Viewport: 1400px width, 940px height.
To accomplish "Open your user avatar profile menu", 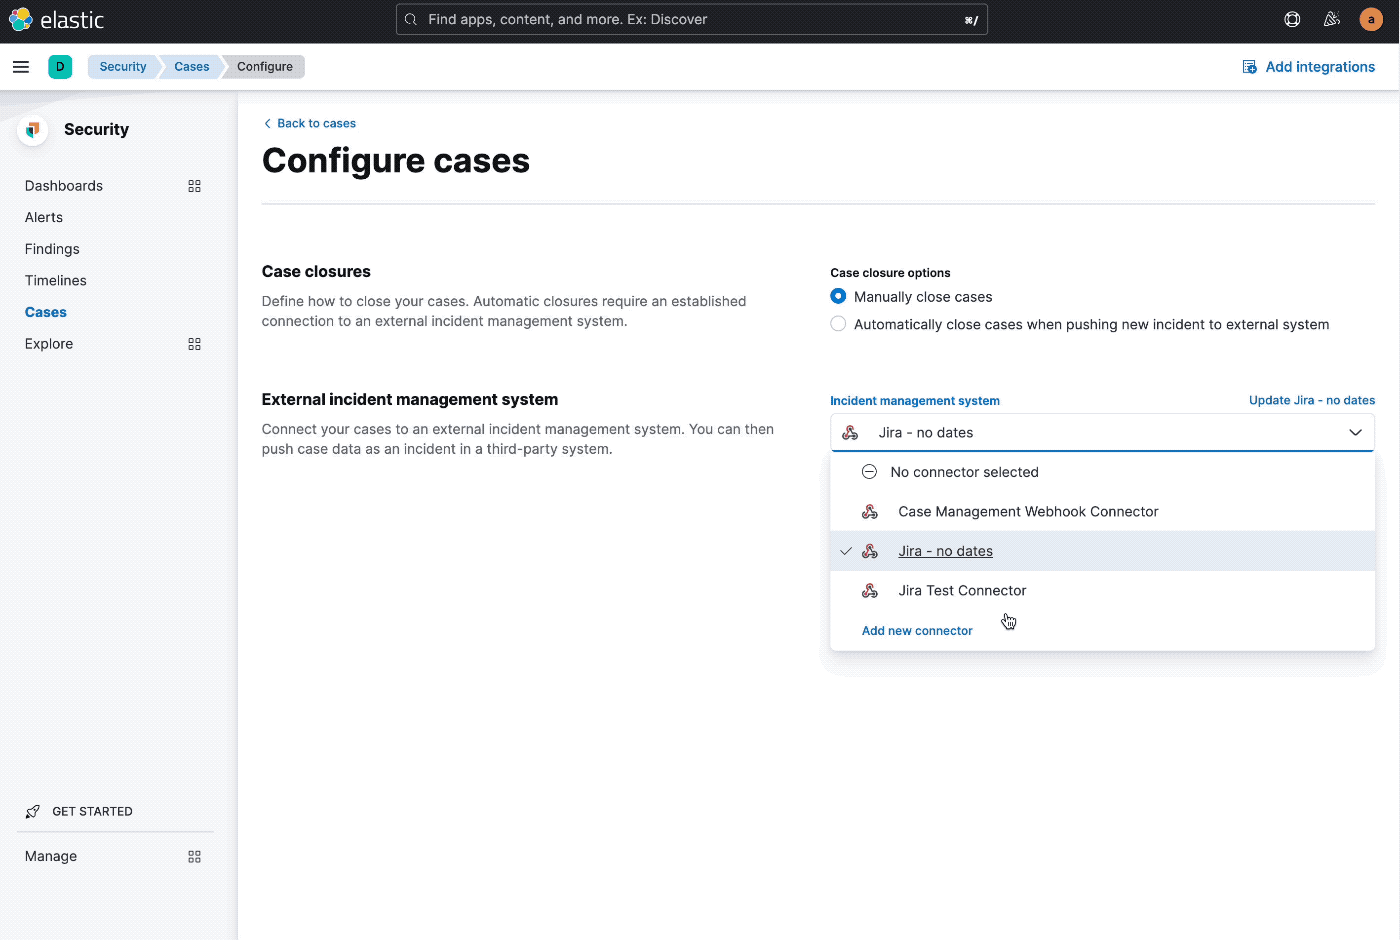I will click(x=1370, y=19).
